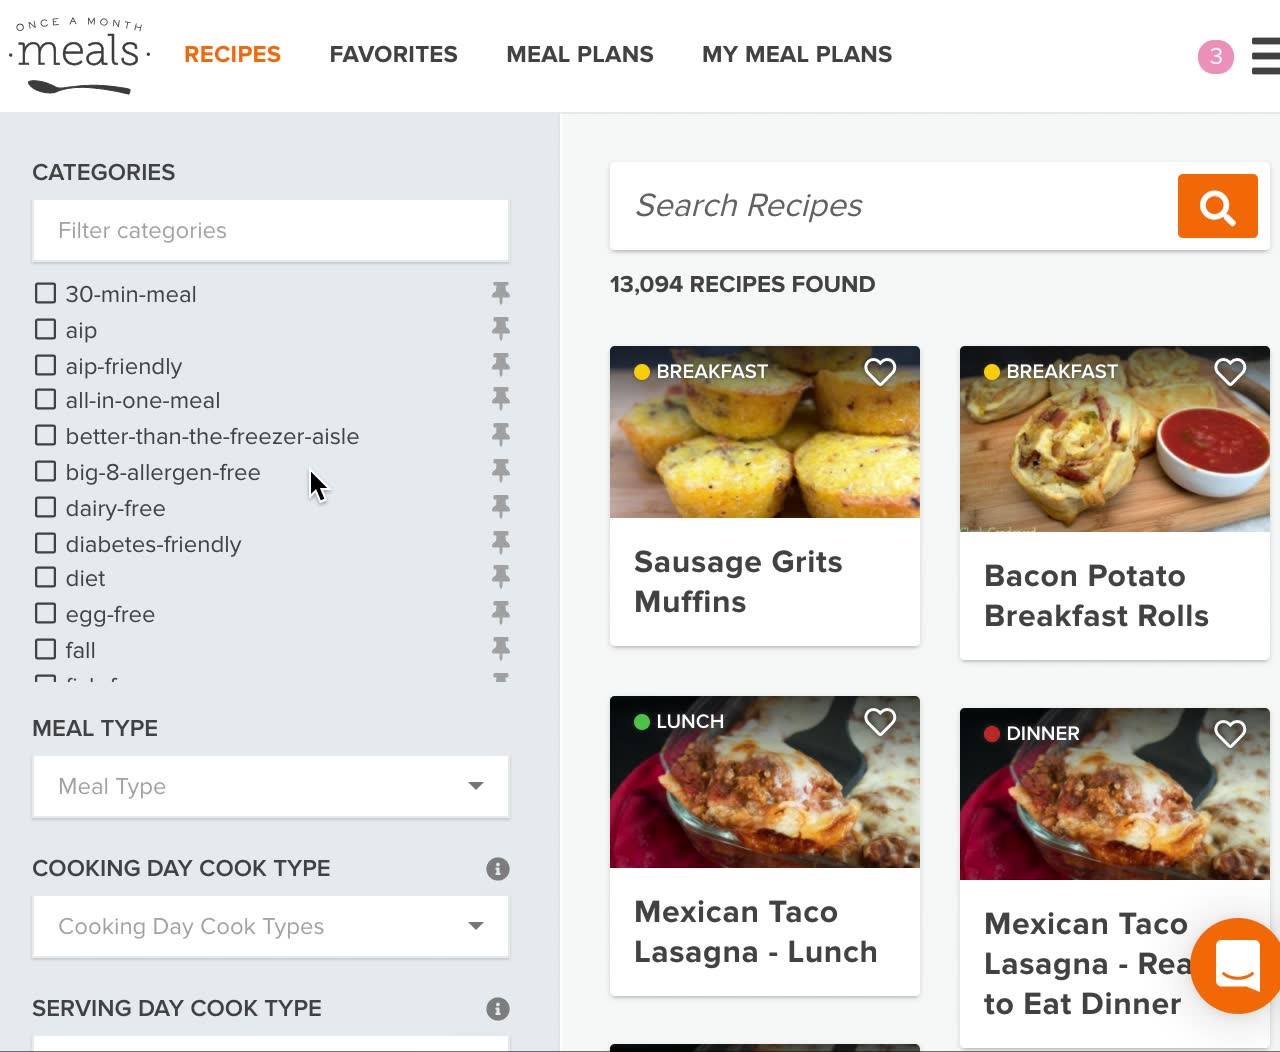Open the orange chat support bubble
Screen dimensions: 1280x1052
pyautogui.click(x=1238, y=966)
